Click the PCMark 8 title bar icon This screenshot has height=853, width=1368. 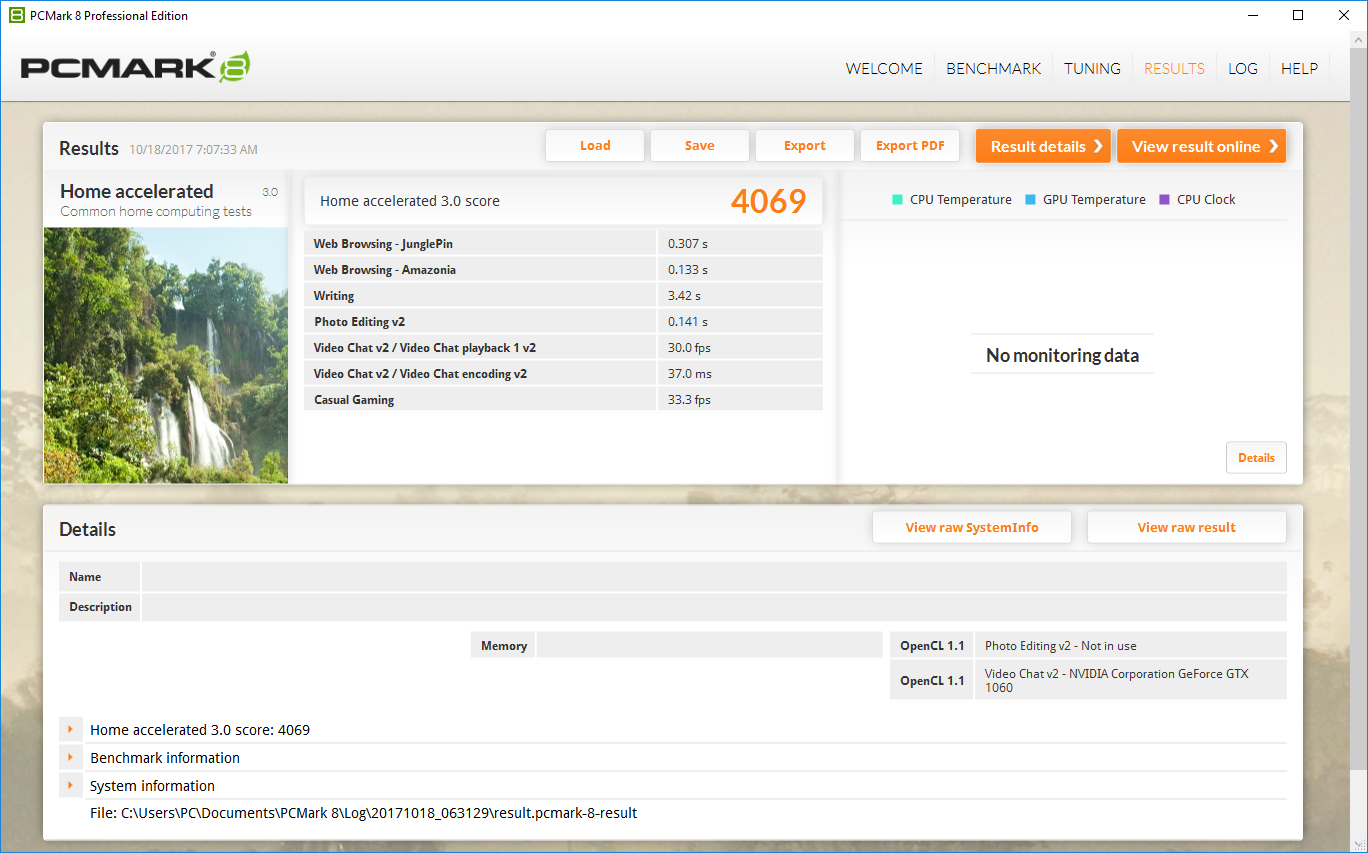pos(16,15)
